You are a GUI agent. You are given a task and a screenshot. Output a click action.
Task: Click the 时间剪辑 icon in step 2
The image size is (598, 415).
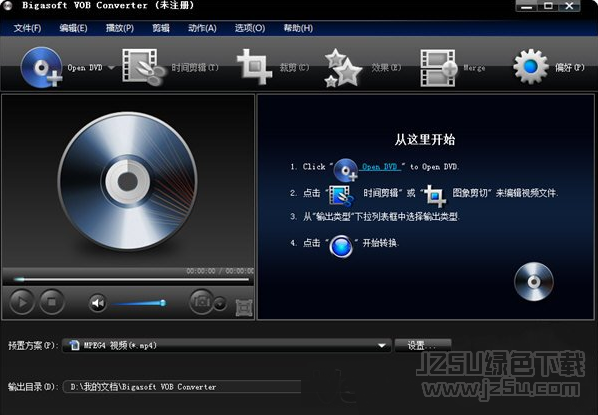pos(341,195)
